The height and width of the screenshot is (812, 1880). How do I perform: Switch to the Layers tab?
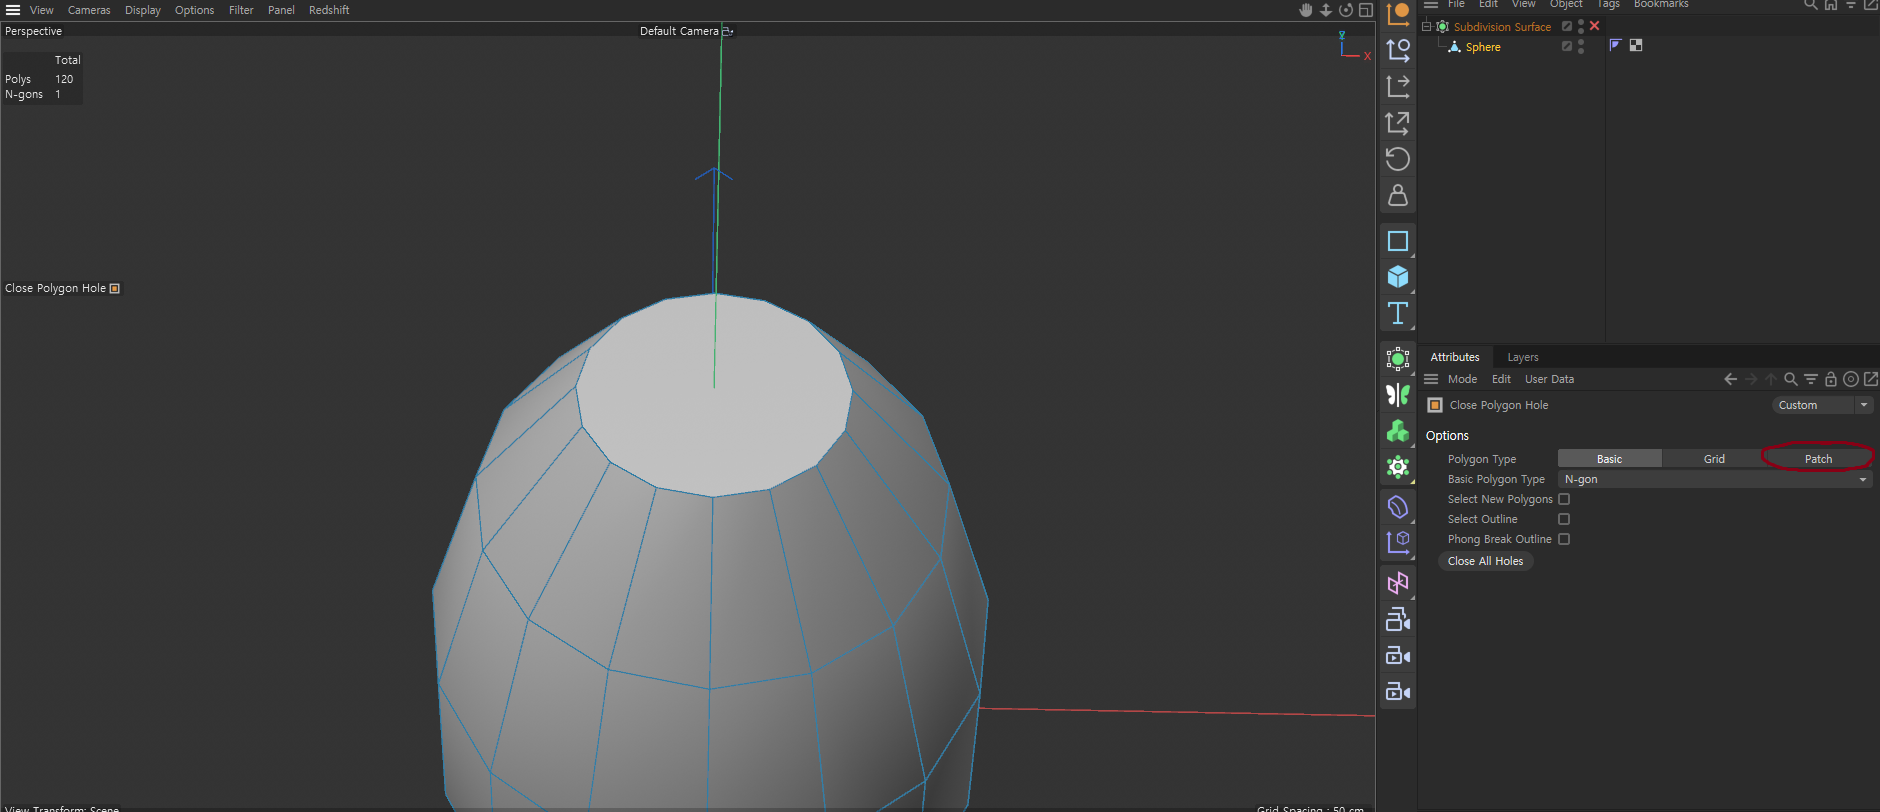click(x=1523, y=357)
